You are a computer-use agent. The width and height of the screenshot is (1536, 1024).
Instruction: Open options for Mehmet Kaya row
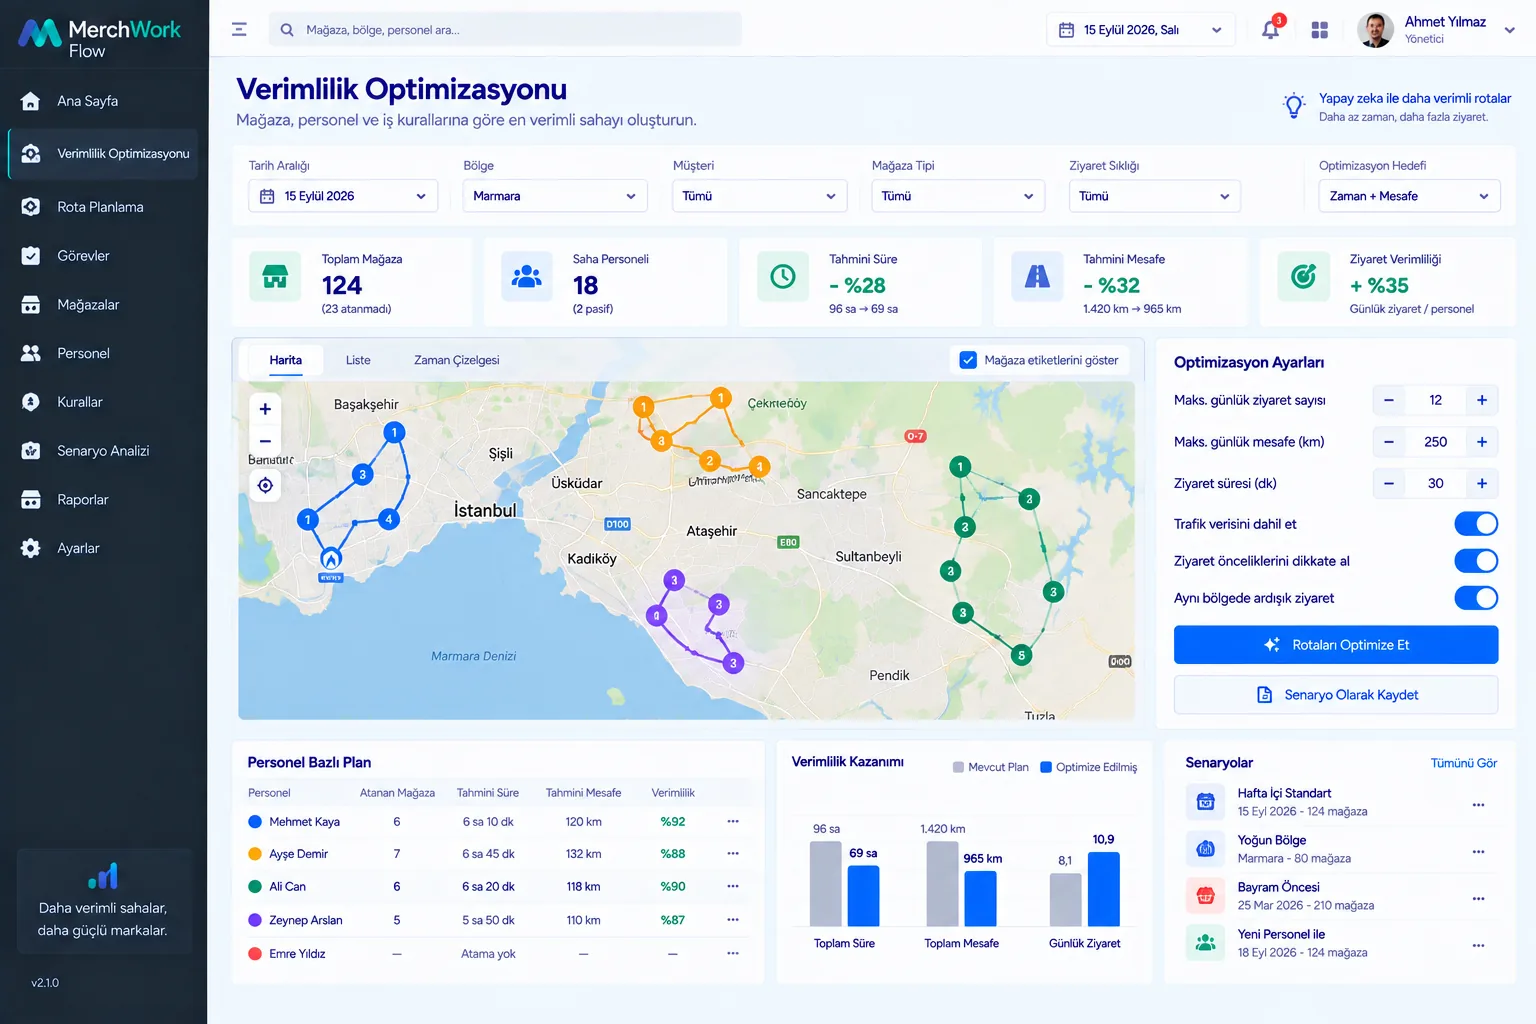(733, 821)
